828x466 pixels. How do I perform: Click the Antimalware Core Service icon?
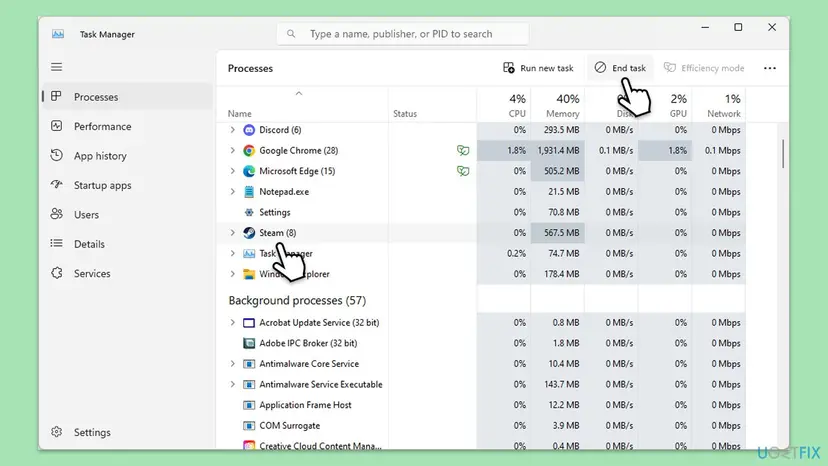(x=249, y=364)
